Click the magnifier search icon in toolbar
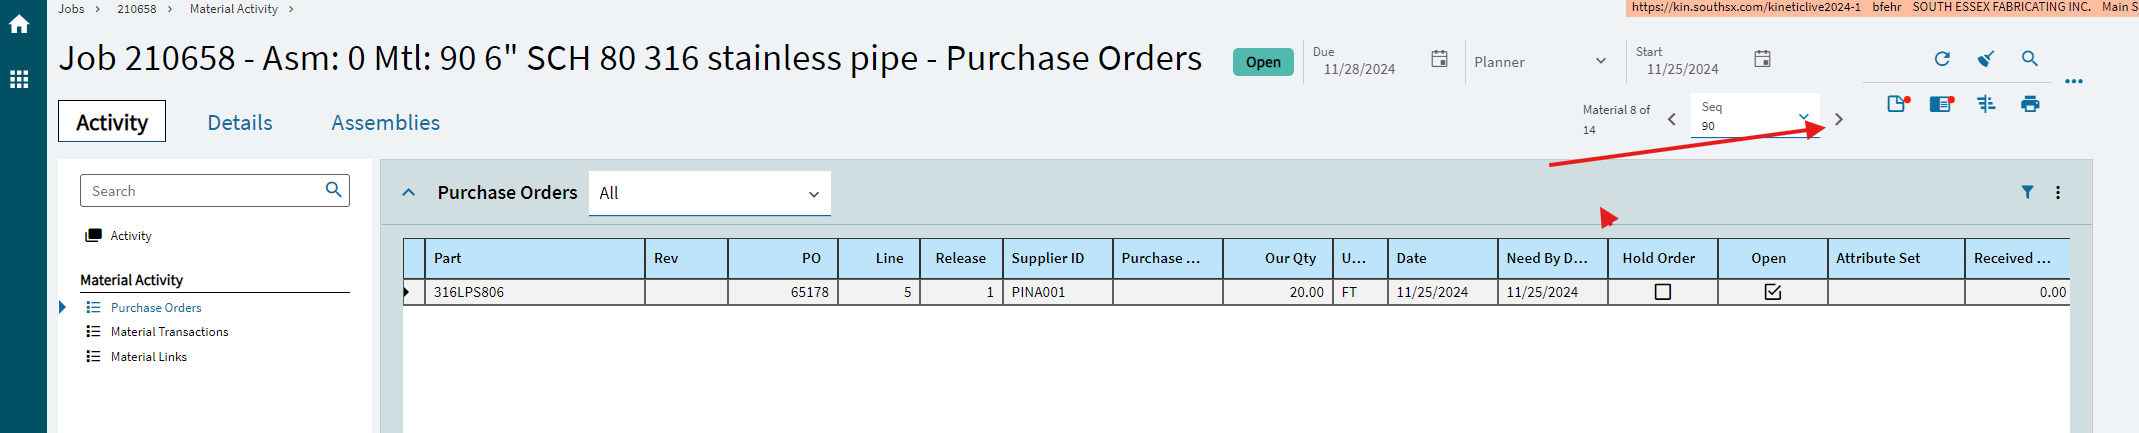 click(2030, 59)
